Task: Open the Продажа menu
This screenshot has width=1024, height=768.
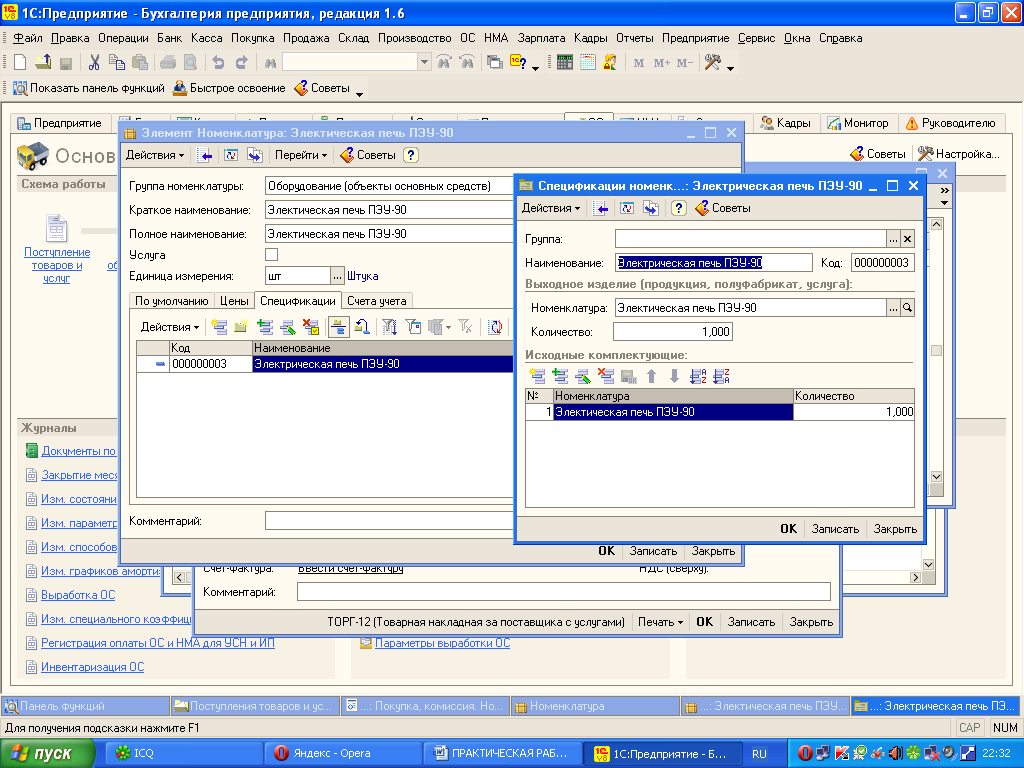Action: (306, 38)
